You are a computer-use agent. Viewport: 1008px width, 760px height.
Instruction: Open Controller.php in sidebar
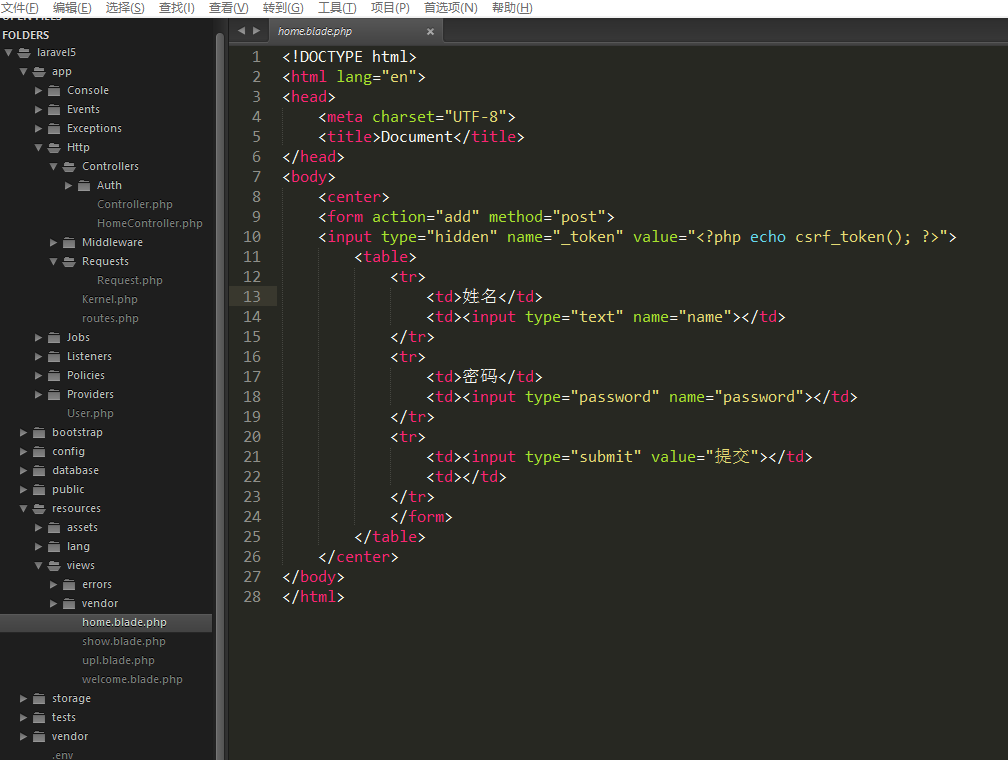[x=135, y=204]
